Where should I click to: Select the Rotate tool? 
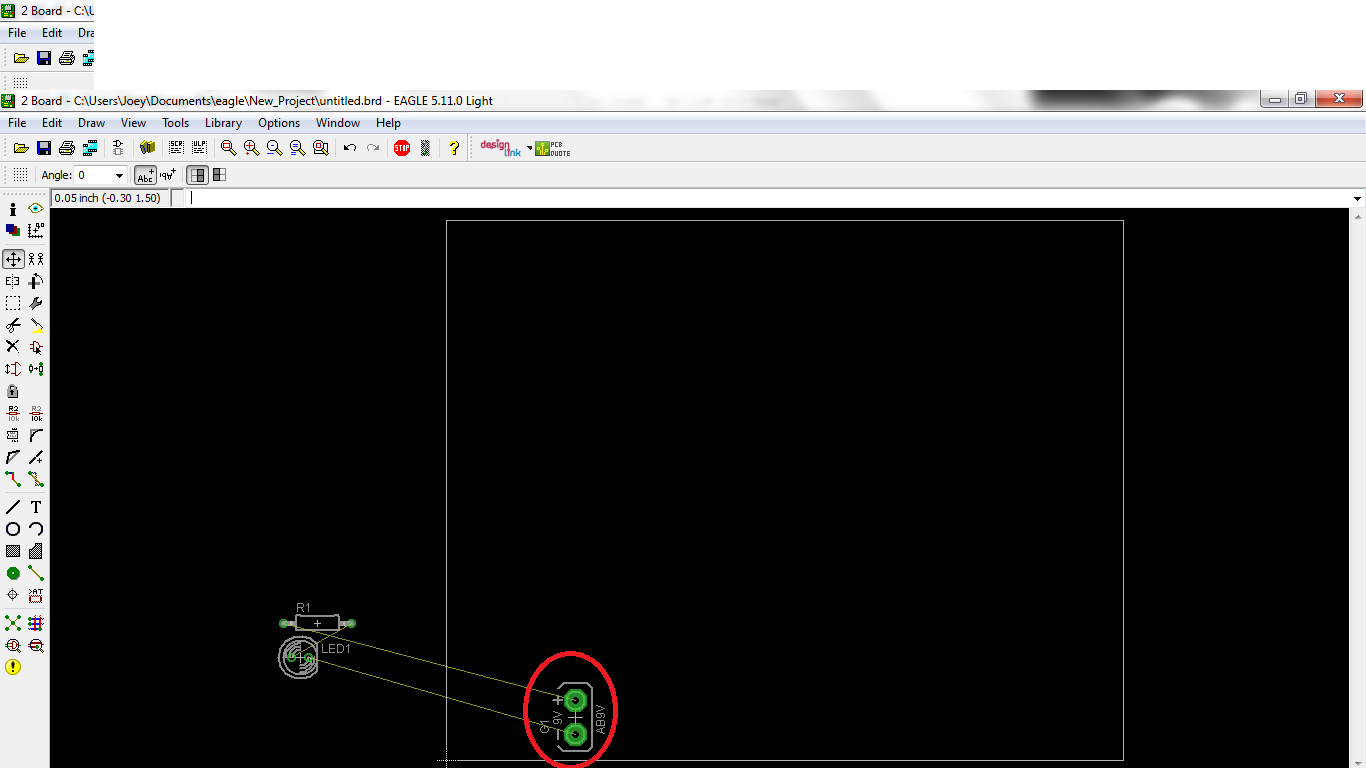coord(36,281)
